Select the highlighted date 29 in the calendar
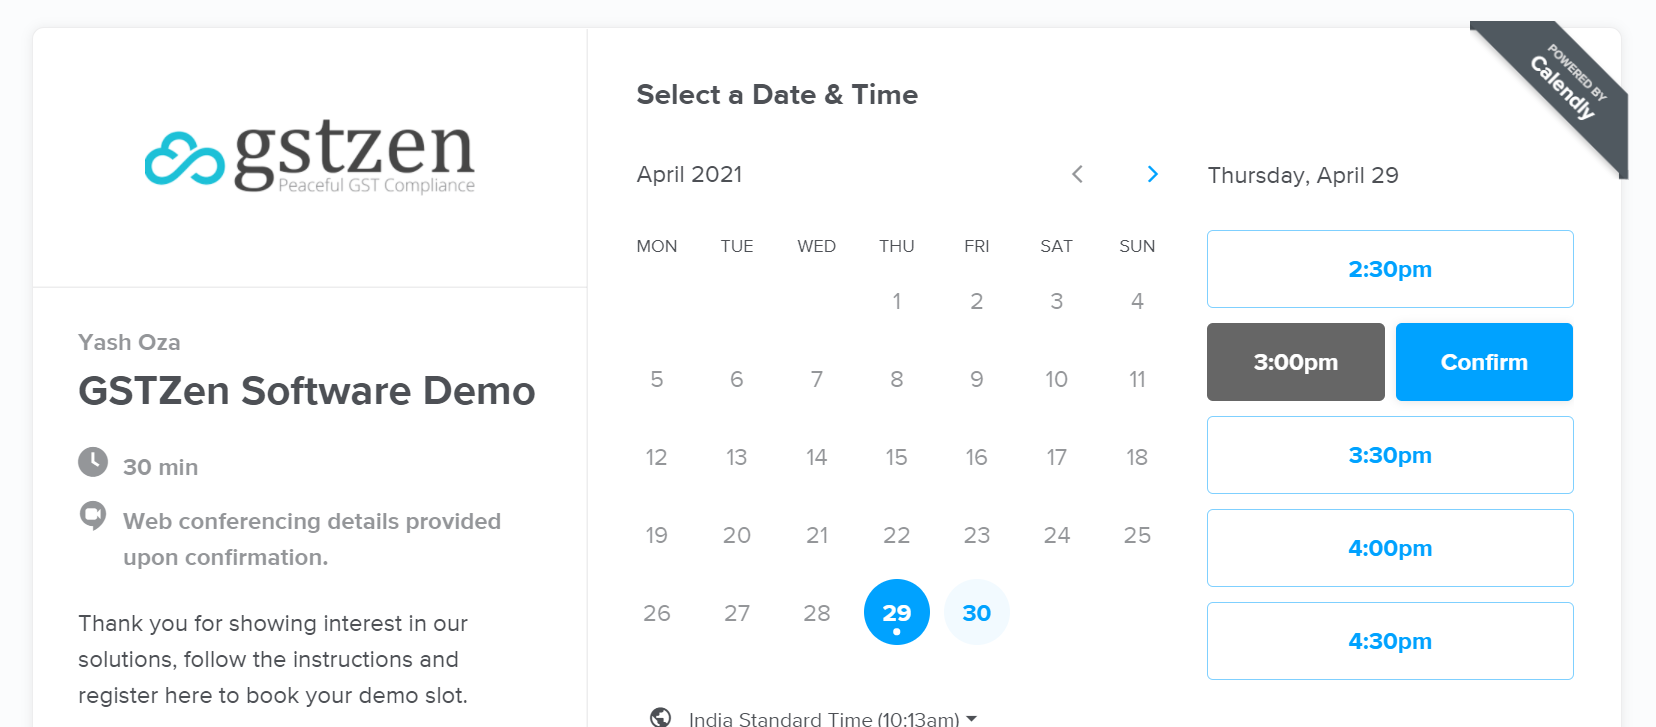The image size is (1656, 727). [896, 612]
